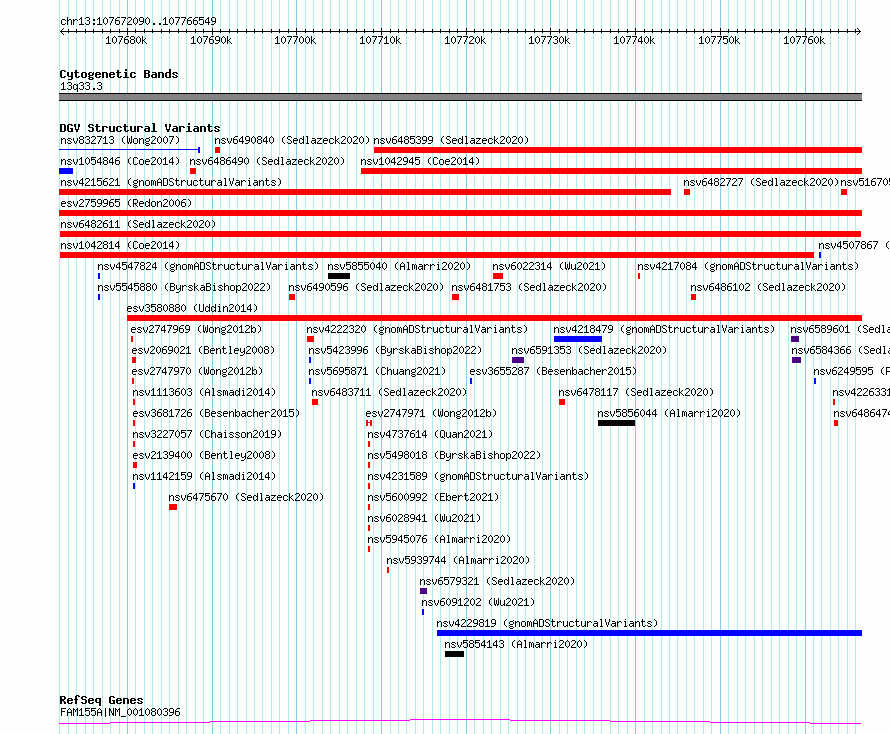The width and height of the screenshot is (890, 734).
Task: Click the 107720k ruler position label
Action: pos(465,40)
